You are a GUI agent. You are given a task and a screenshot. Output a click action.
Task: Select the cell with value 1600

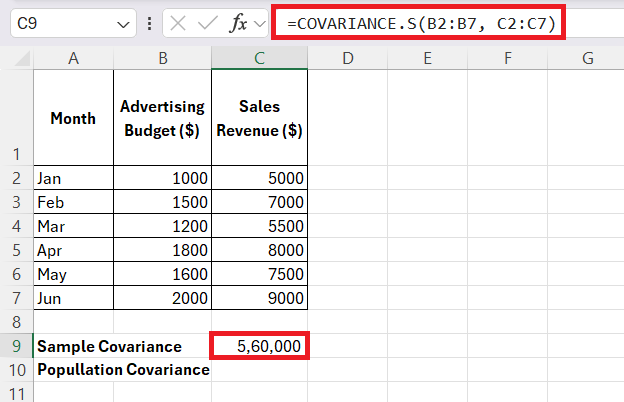[x=162, y=274]
